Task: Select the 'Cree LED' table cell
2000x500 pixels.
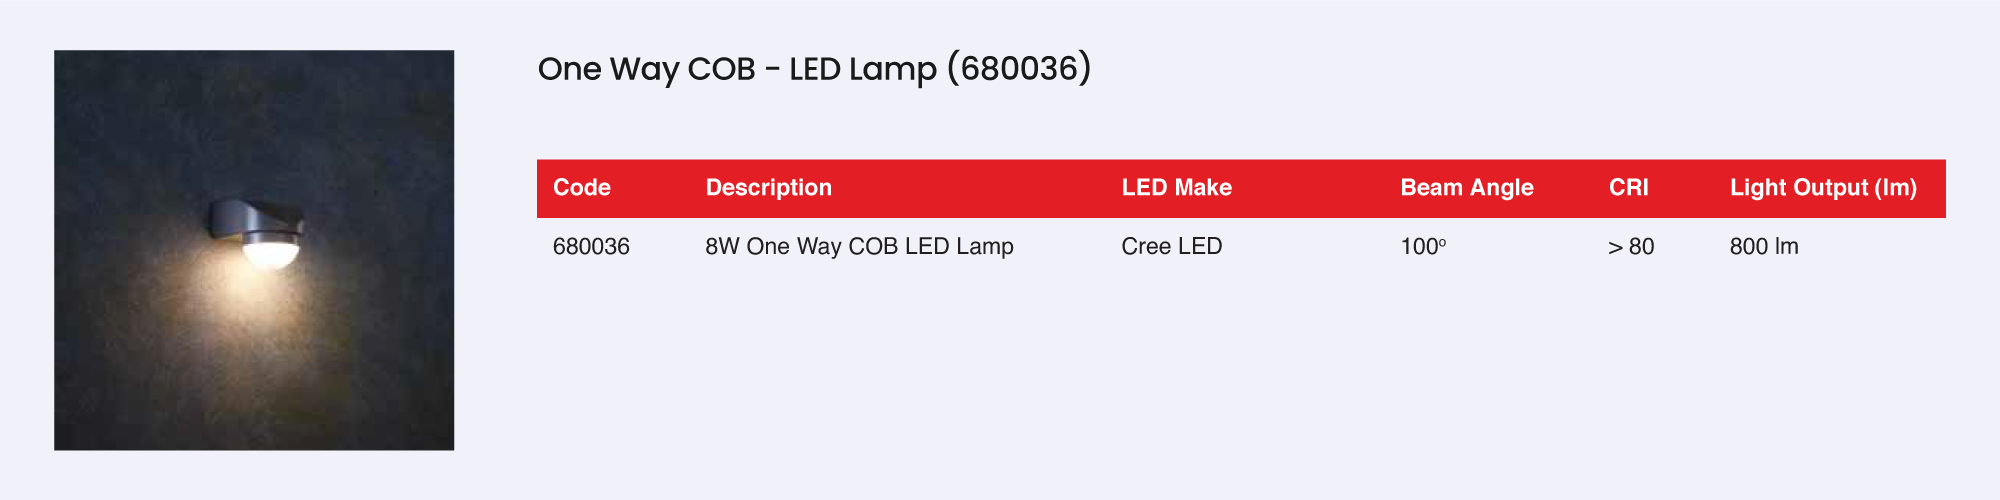Action: pyautogui.click(x=1171, y=247)
